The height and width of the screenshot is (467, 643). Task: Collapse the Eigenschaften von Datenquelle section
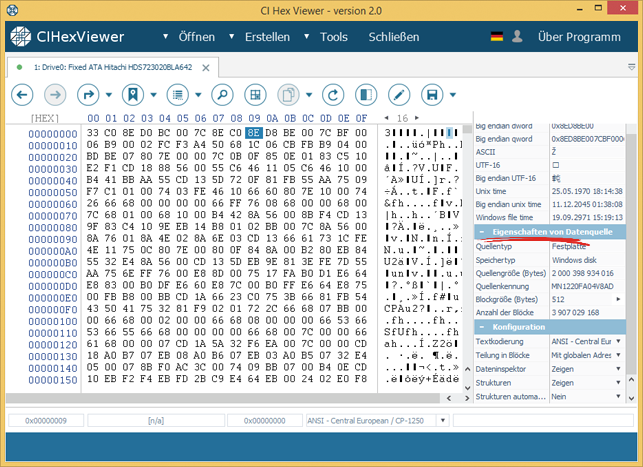[x=482, y=231]
